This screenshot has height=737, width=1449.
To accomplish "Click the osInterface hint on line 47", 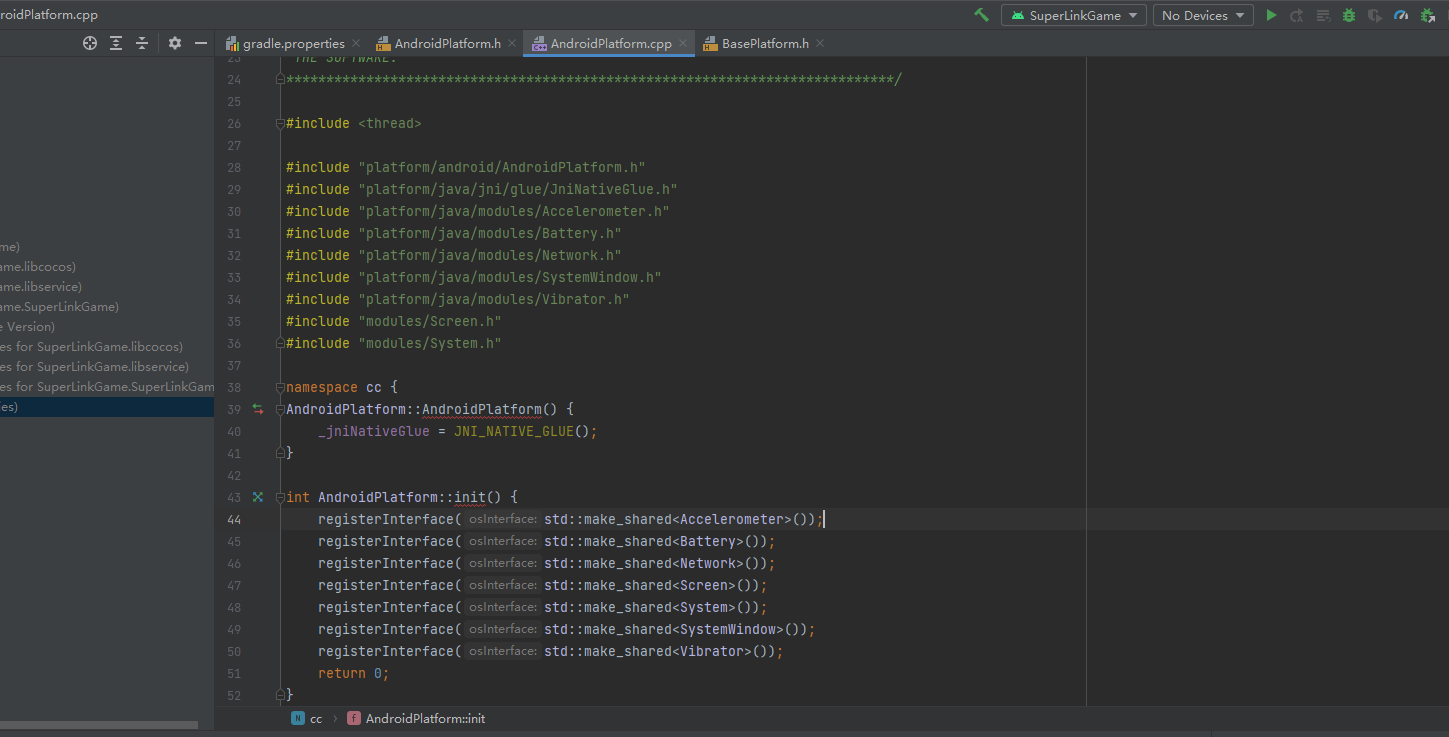I will 502,585.
